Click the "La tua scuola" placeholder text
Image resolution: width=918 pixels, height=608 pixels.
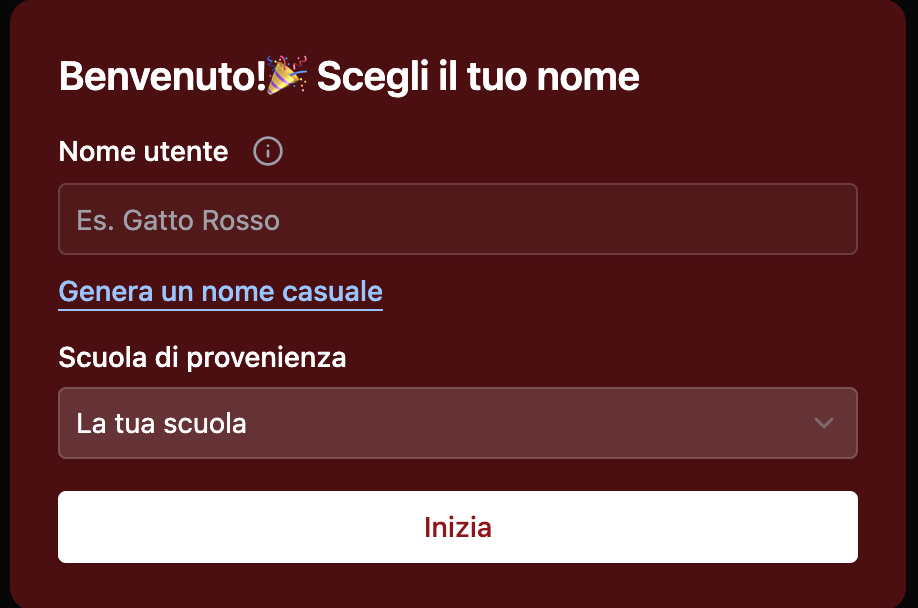[x=161, y=423]
